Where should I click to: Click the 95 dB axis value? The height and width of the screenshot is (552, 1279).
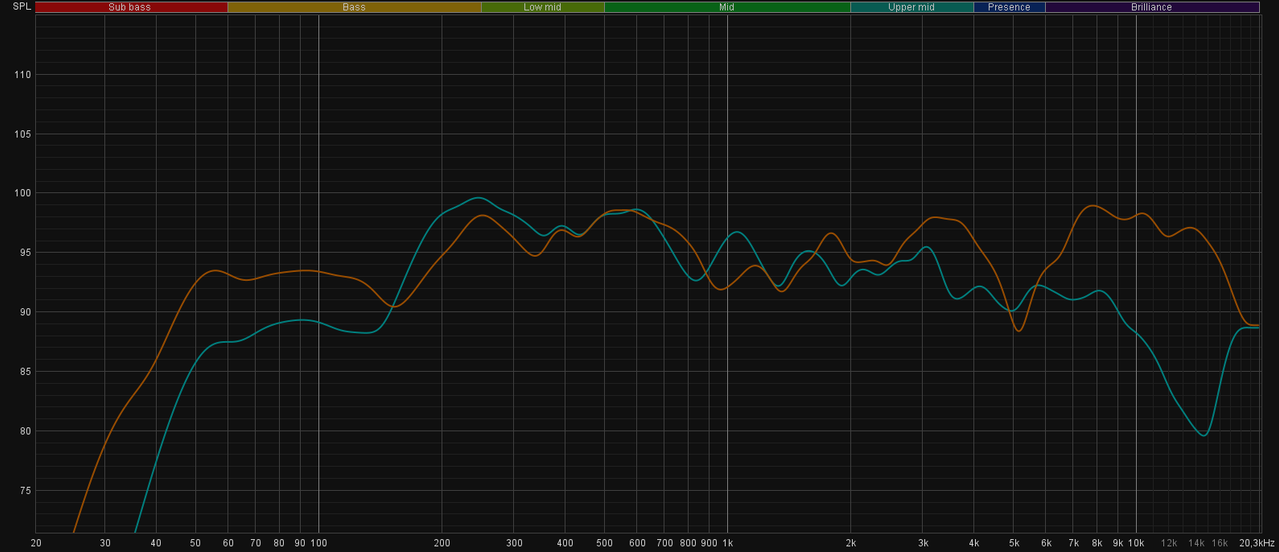(x=25, y=253)
